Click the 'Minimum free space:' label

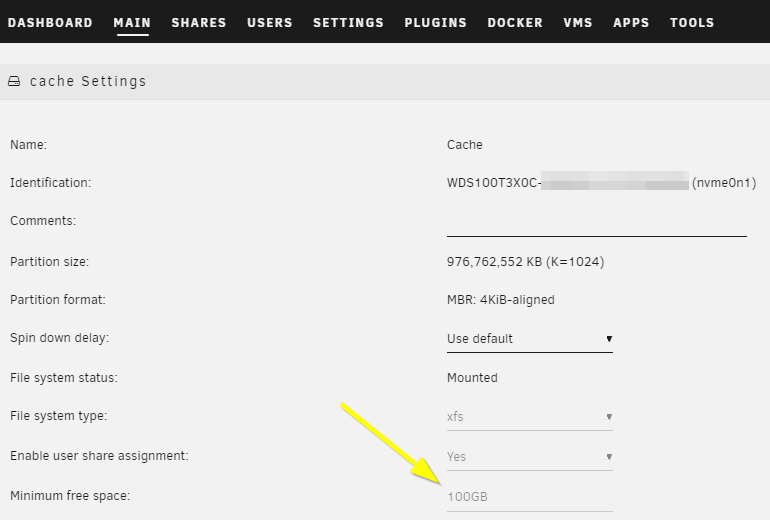point(70,496)
